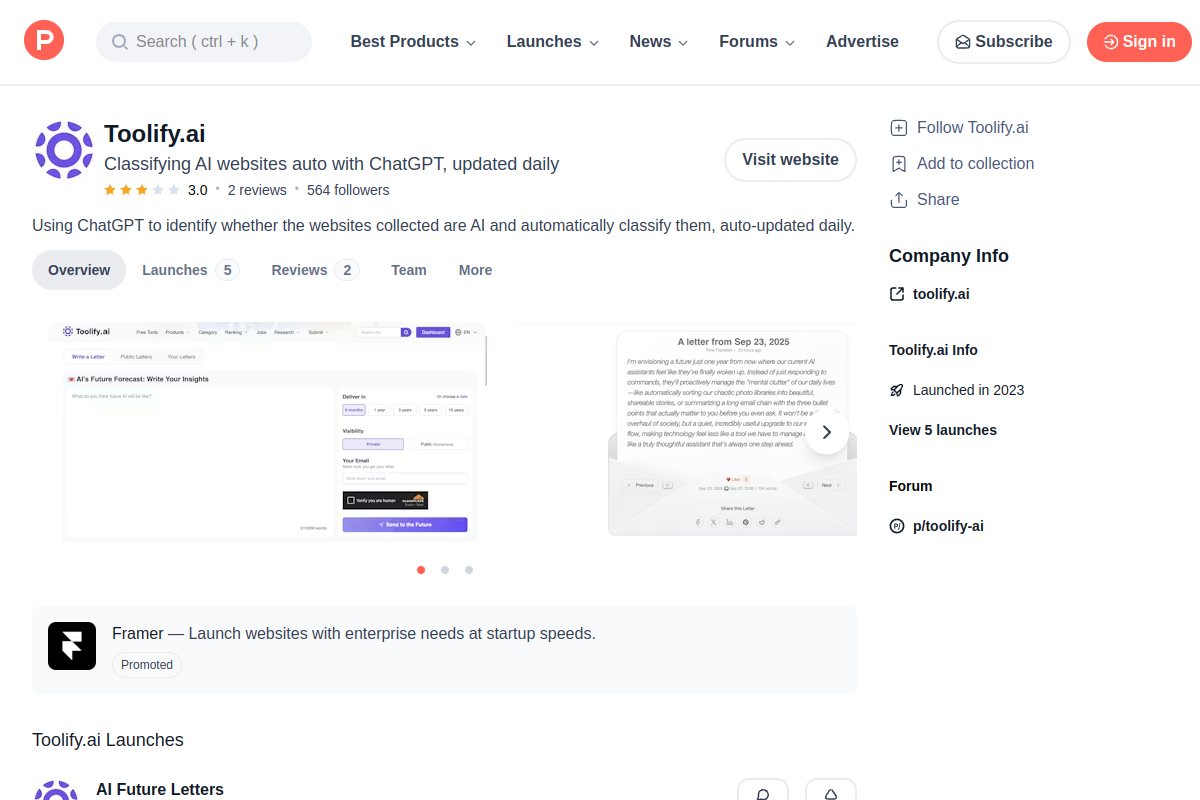Upvote AI Future Letters with the upvote icon
The image size is (1200, 800).
831,793
